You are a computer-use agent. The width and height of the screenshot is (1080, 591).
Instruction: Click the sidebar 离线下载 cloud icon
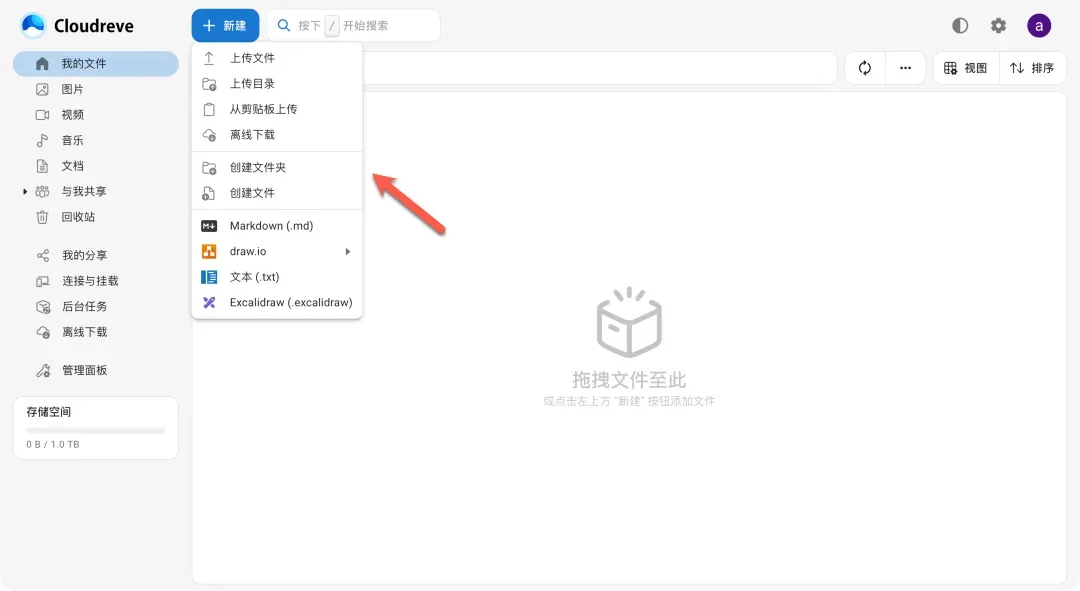(x=43, y=332)
